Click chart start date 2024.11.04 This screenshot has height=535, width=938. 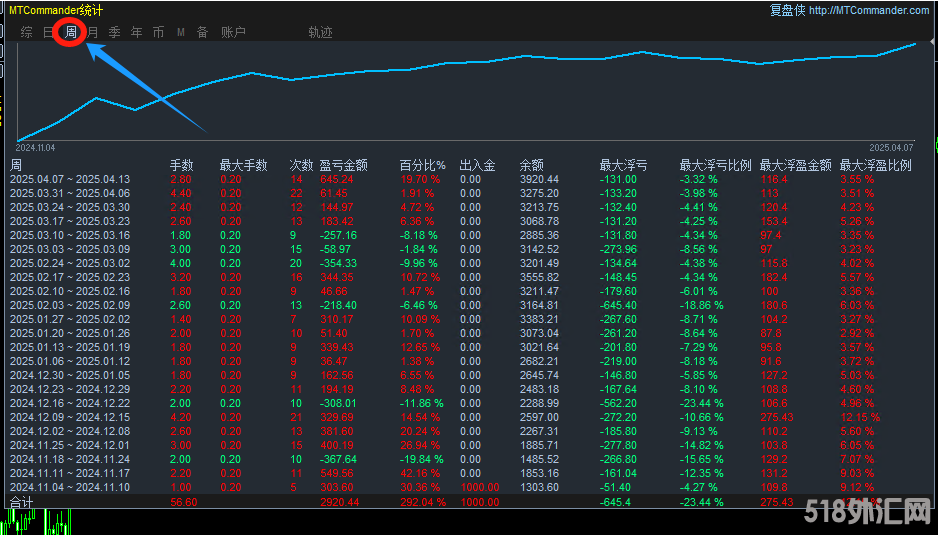(x=35, y=148)
